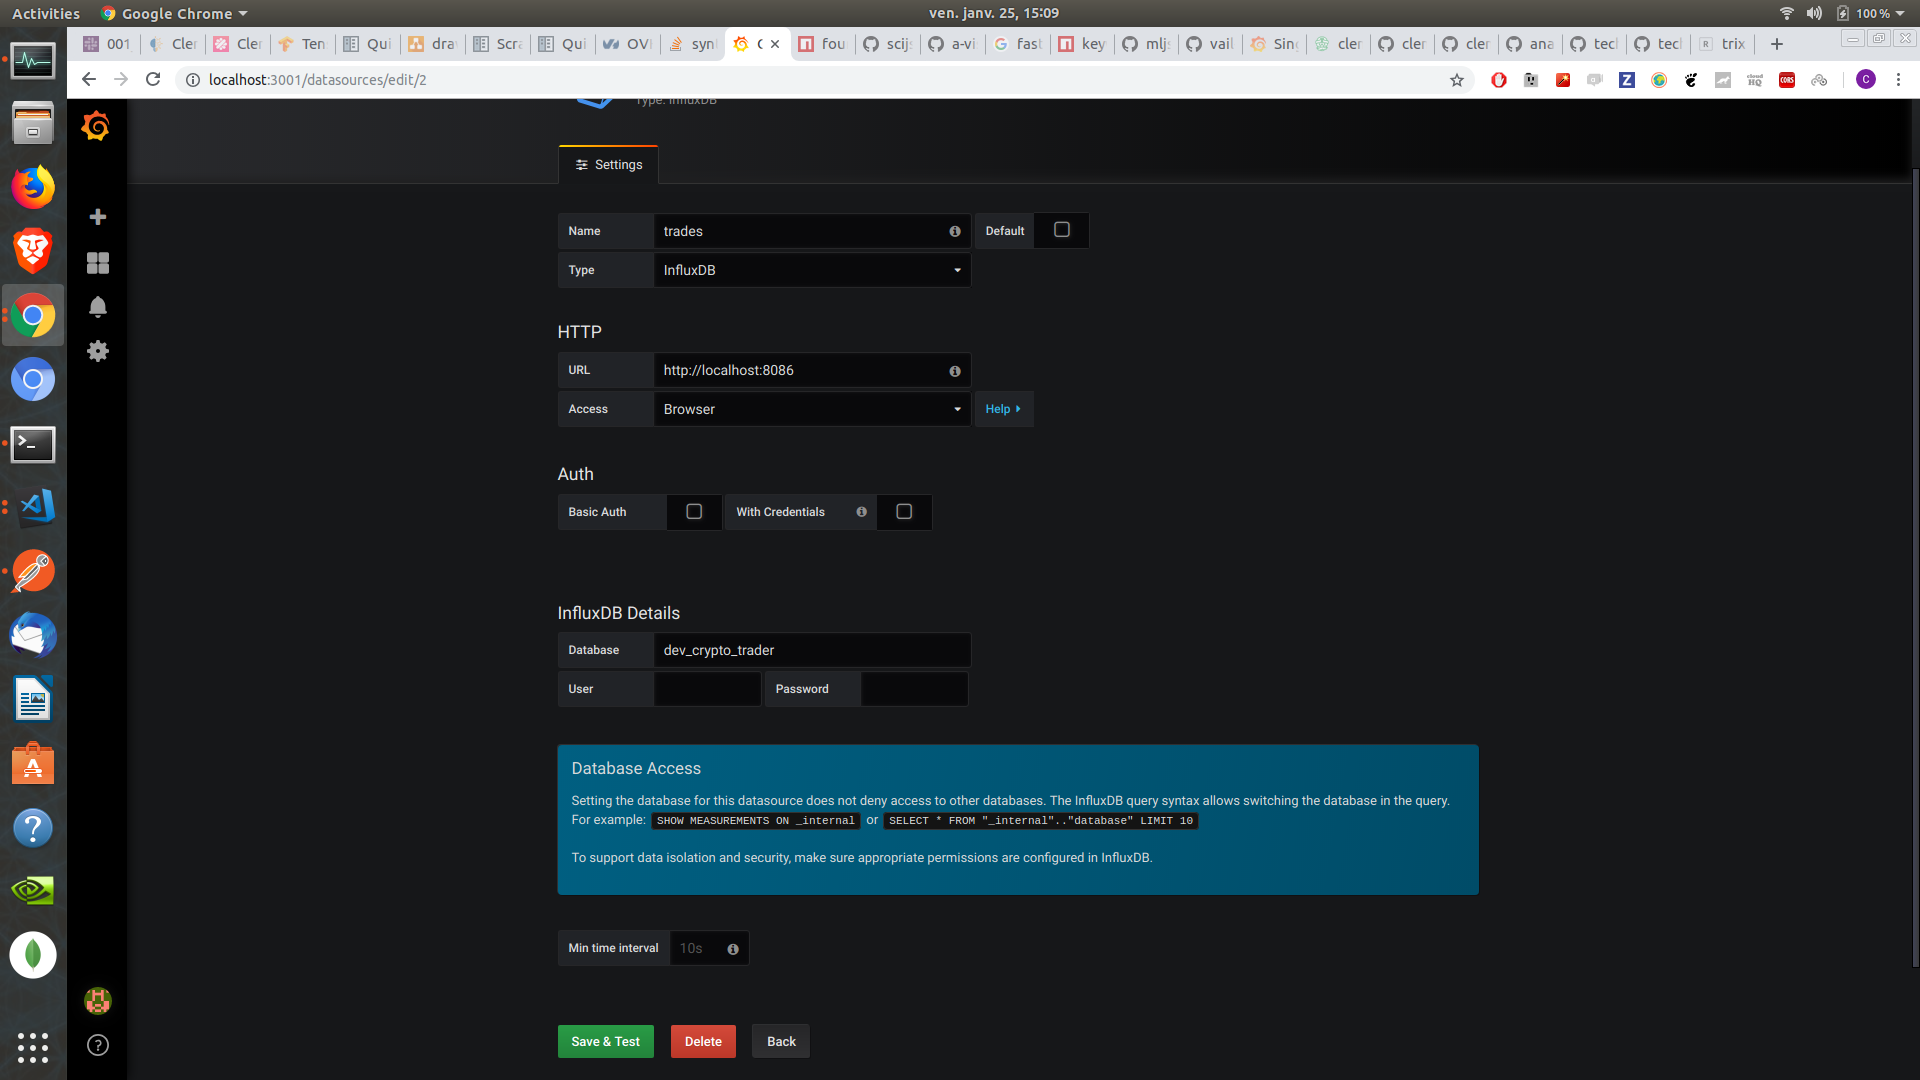
Task: Open the Configuration gear icon
Action: point(98,351)
